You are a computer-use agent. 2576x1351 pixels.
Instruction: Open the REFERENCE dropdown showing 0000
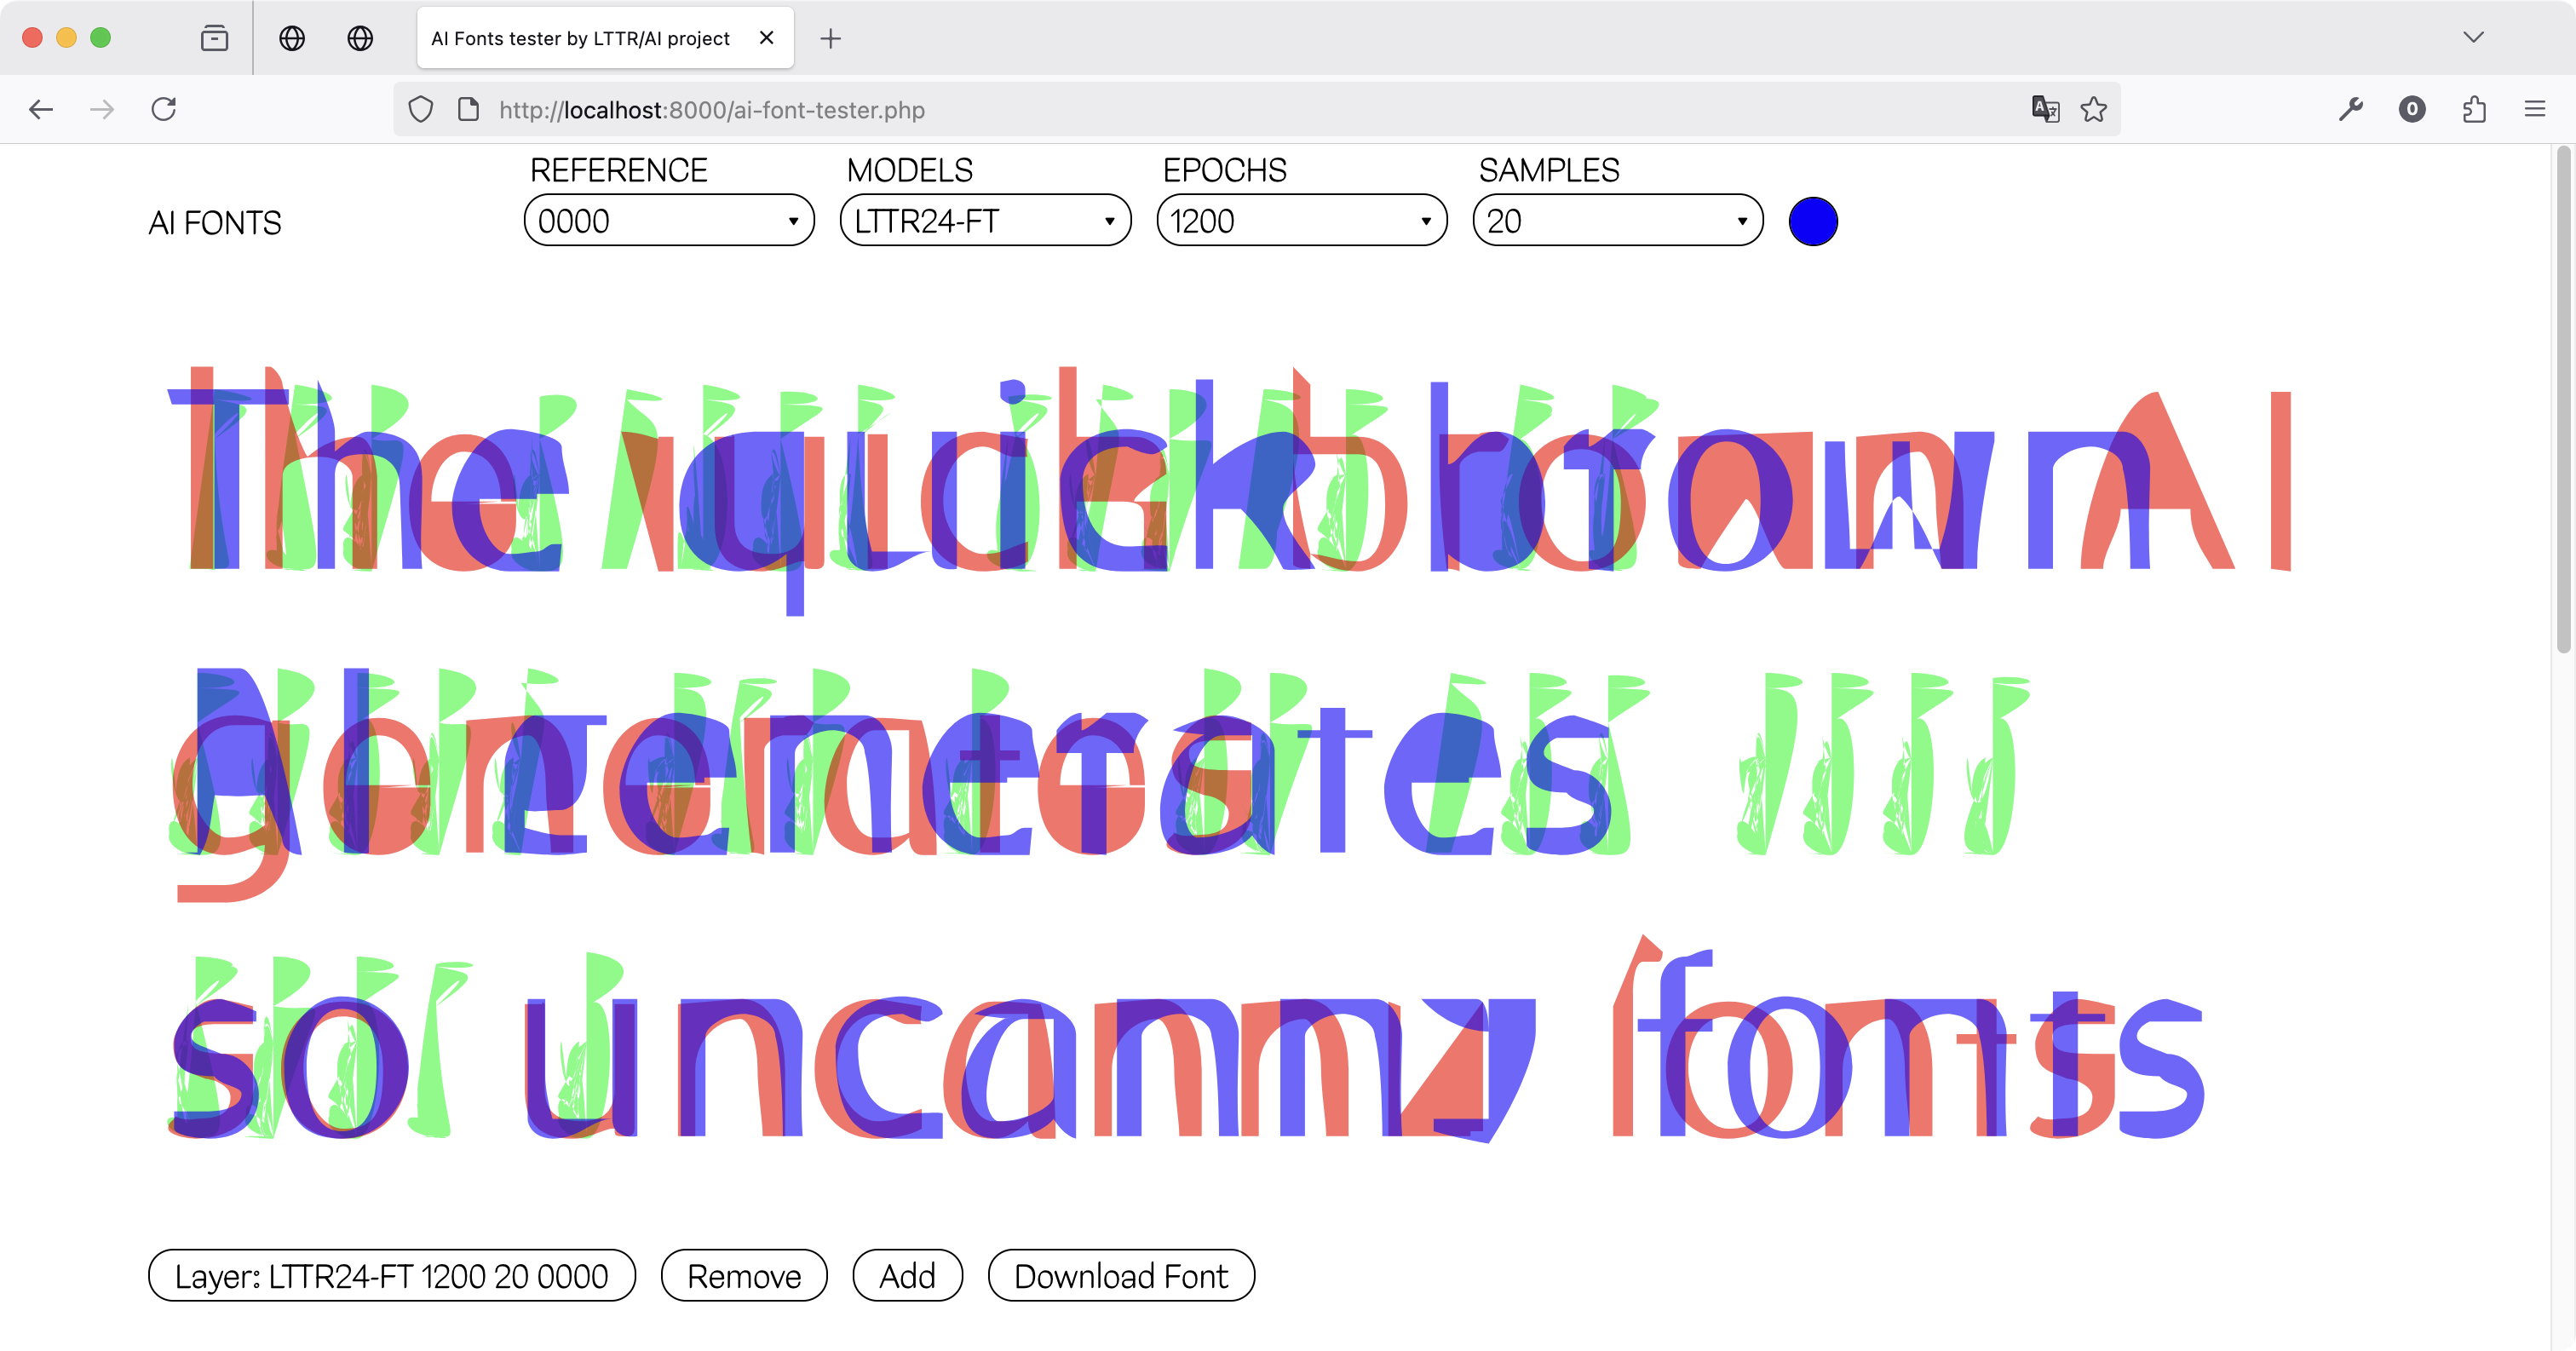point(669,220)
